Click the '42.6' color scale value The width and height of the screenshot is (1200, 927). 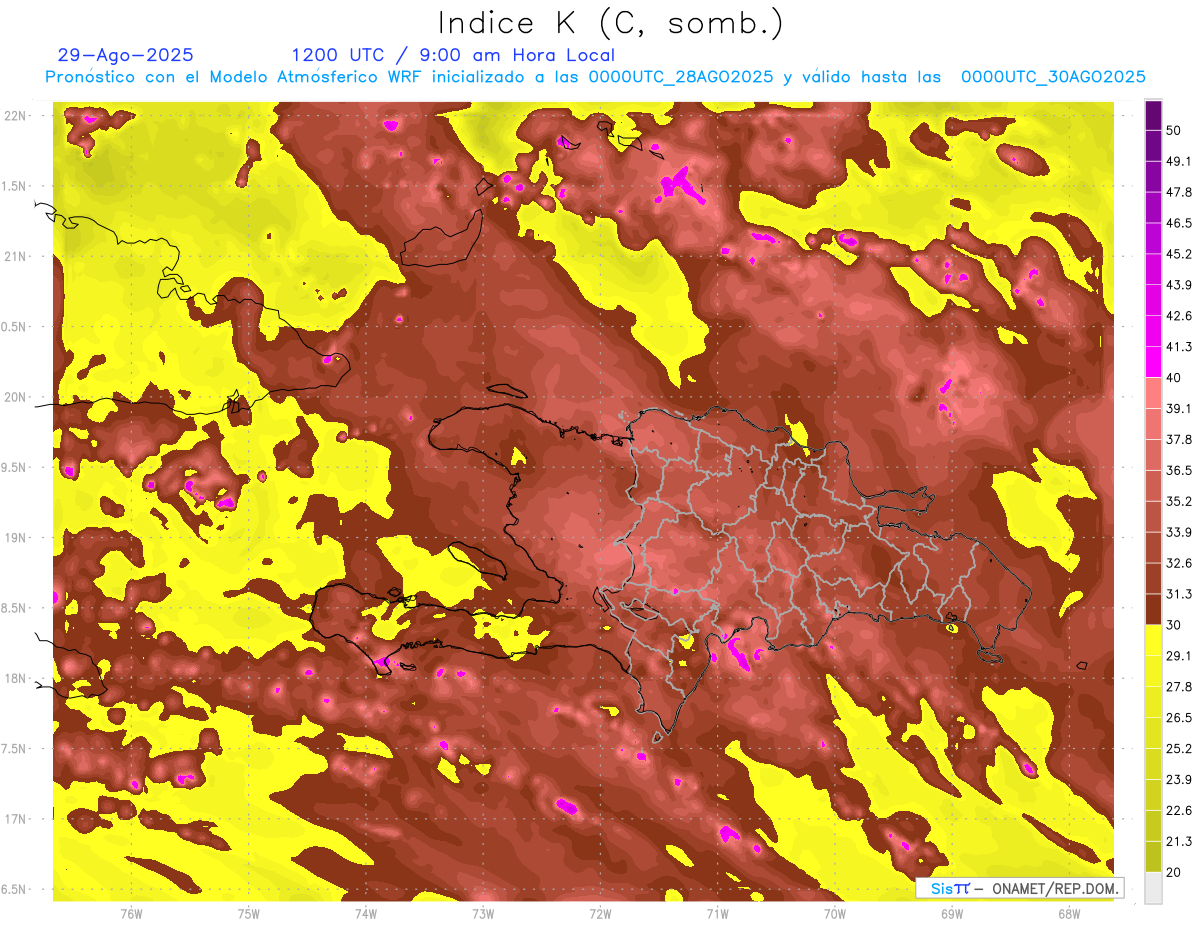[x=1178, y=316]
